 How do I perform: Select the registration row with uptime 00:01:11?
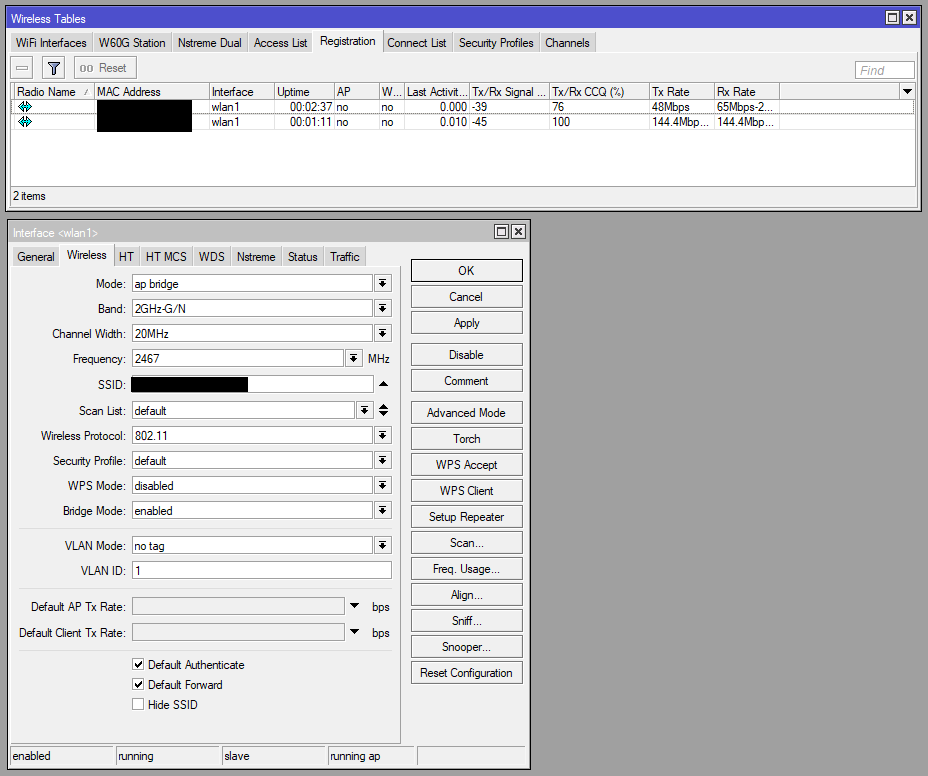coord(462,122)
